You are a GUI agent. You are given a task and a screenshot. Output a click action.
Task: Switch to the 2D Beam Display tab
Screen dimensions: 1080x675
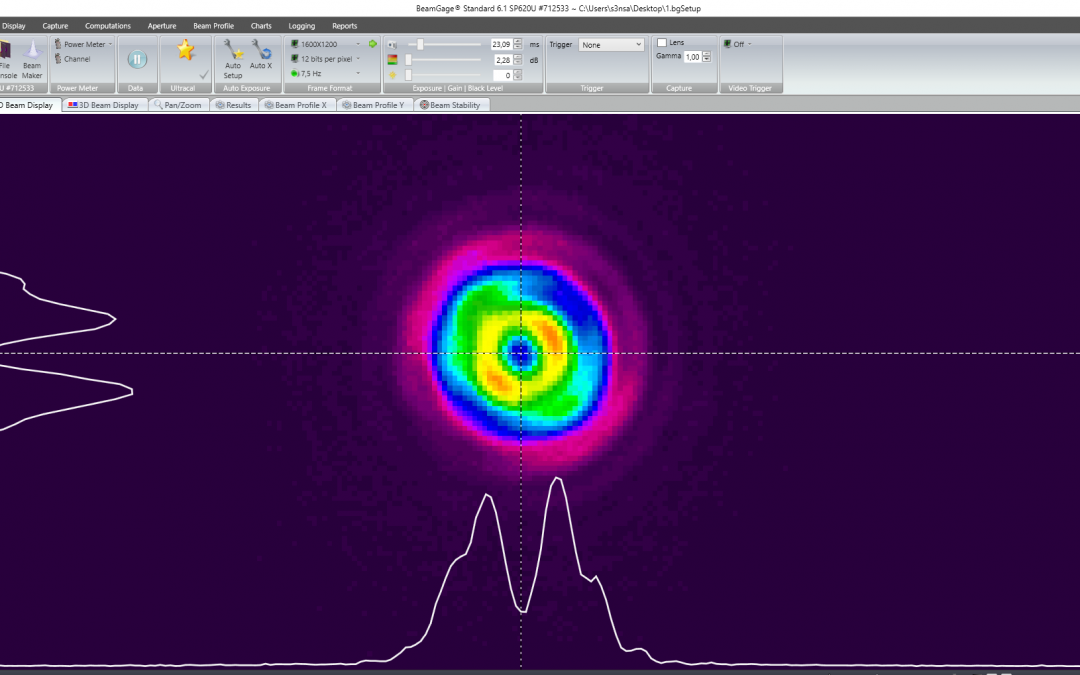[x=29, y=105]
